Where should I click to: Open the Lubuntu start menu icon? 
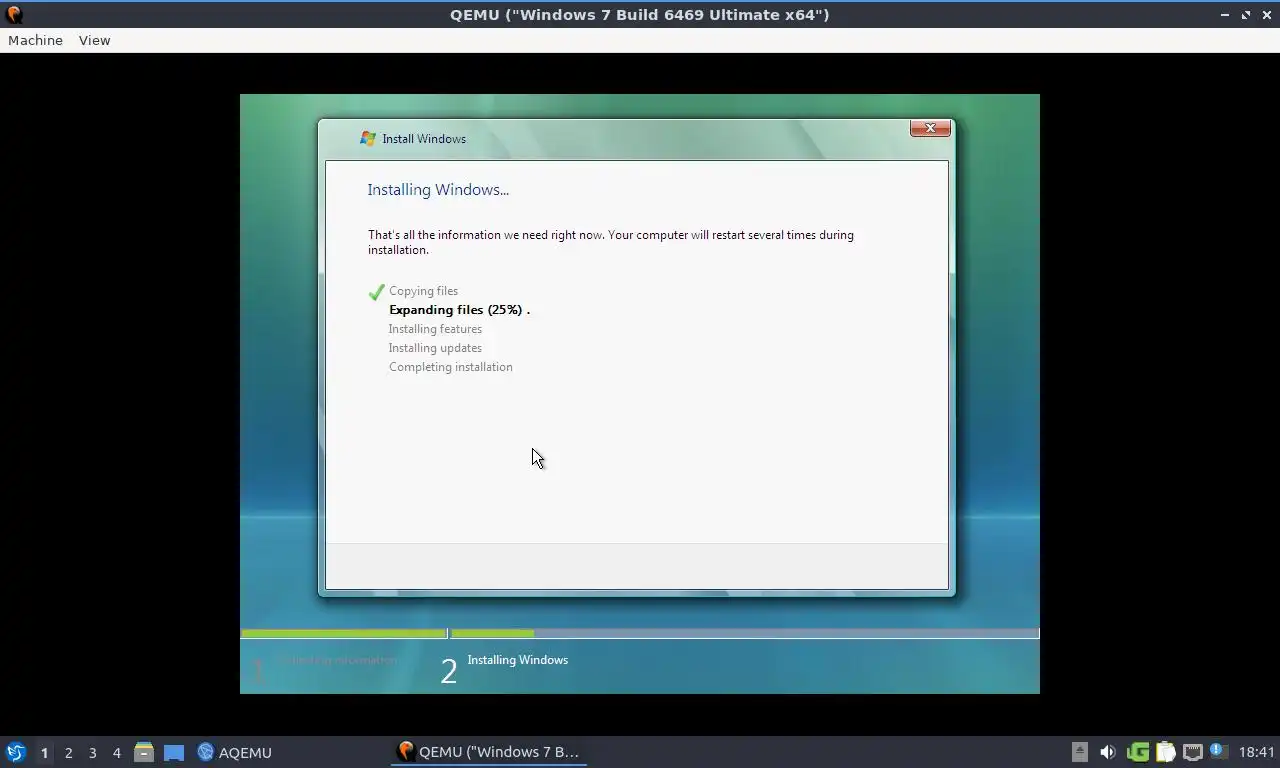pyautogui.click(x=15, y=752)
